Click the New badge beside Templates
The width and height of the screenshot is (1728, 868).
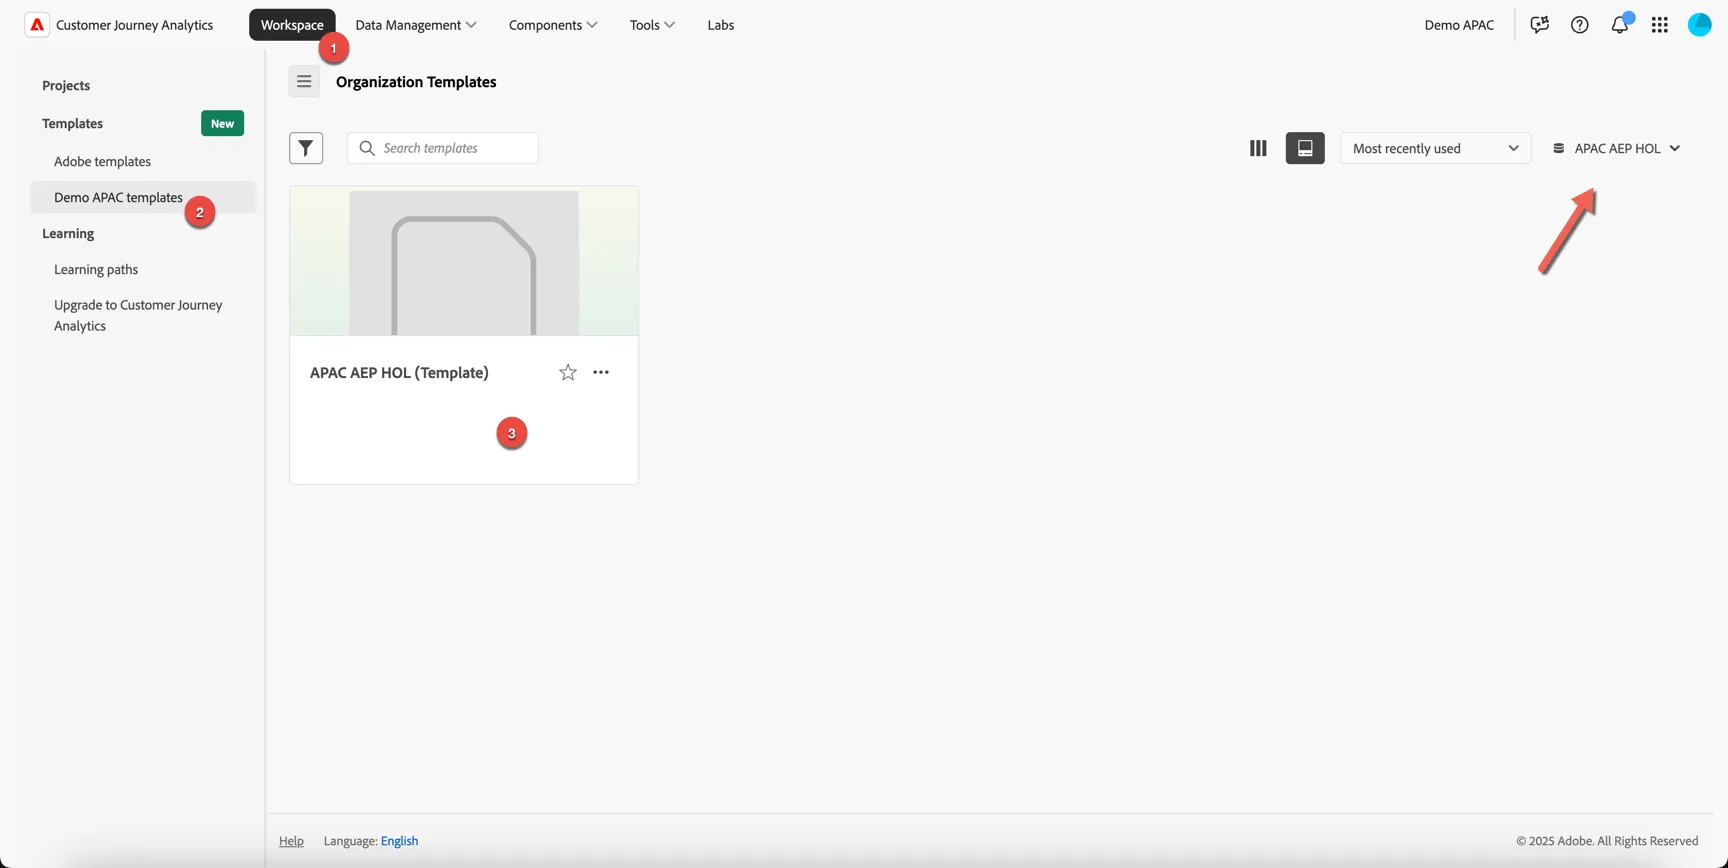coord(222,123)
